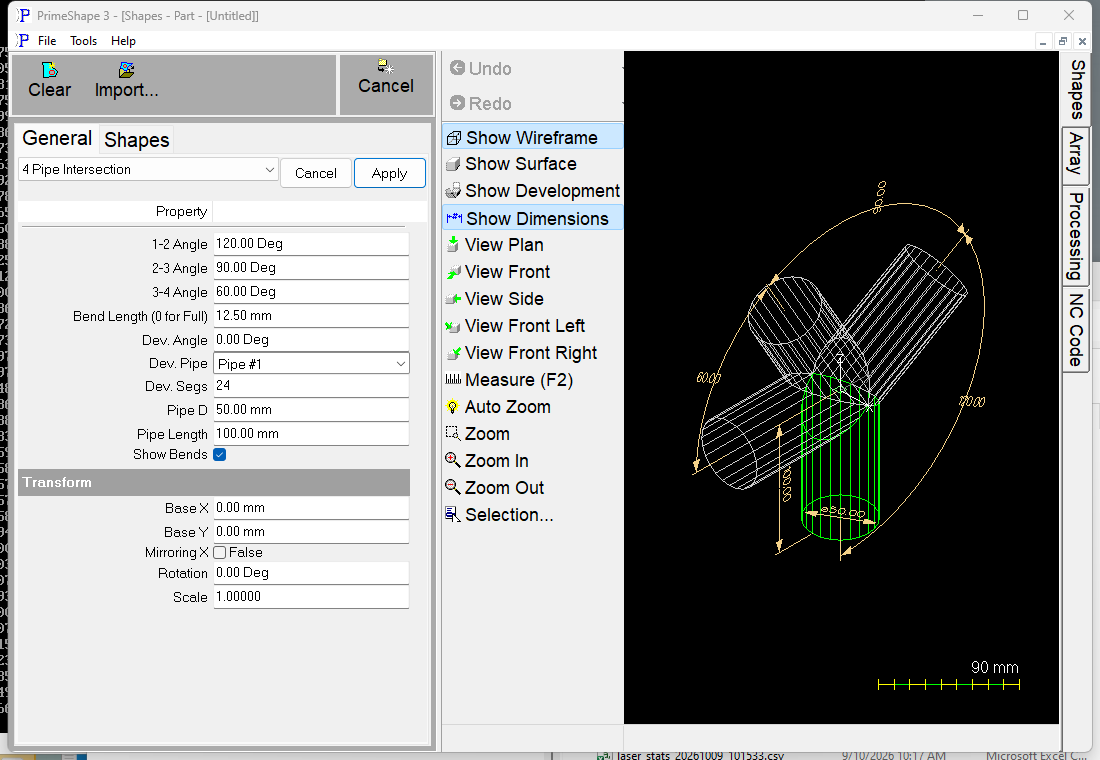Screen dimensions: 1100x760
Task: Edit the Rotation field
Action: pos(311,573)
